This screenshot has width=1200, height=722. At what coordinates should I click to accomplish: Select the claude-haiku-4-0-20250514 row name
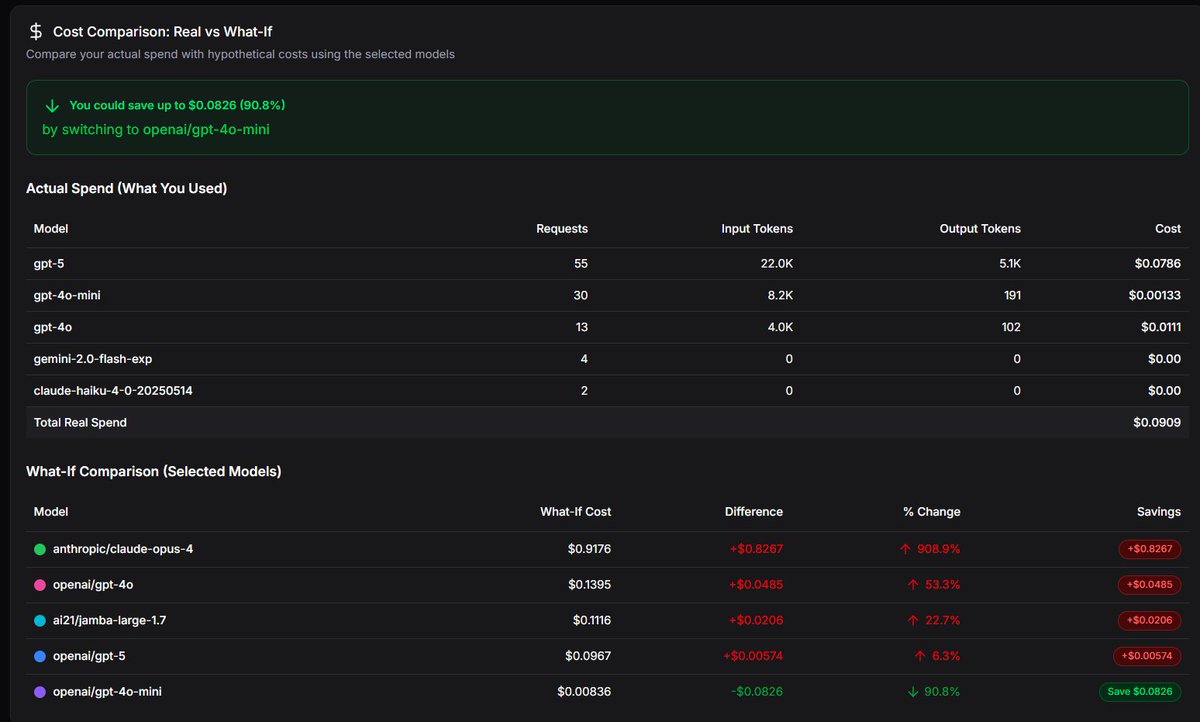point(113,391)
